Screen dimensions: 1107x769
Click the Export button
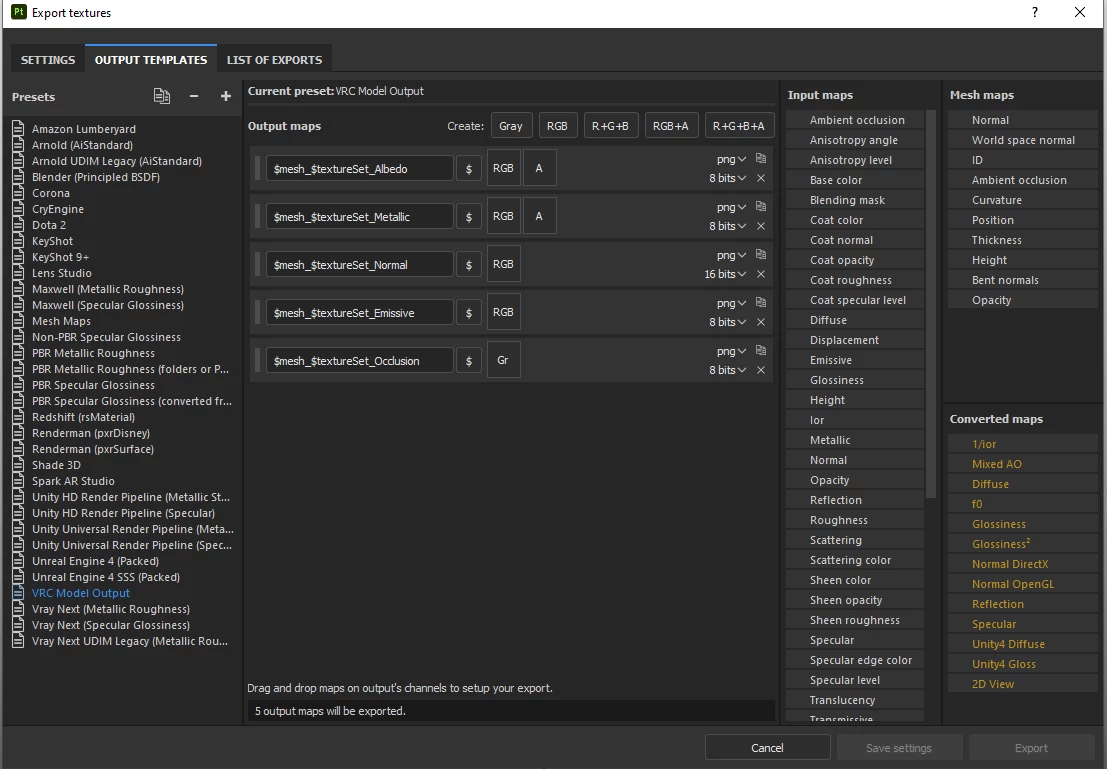coord(1031,748)
